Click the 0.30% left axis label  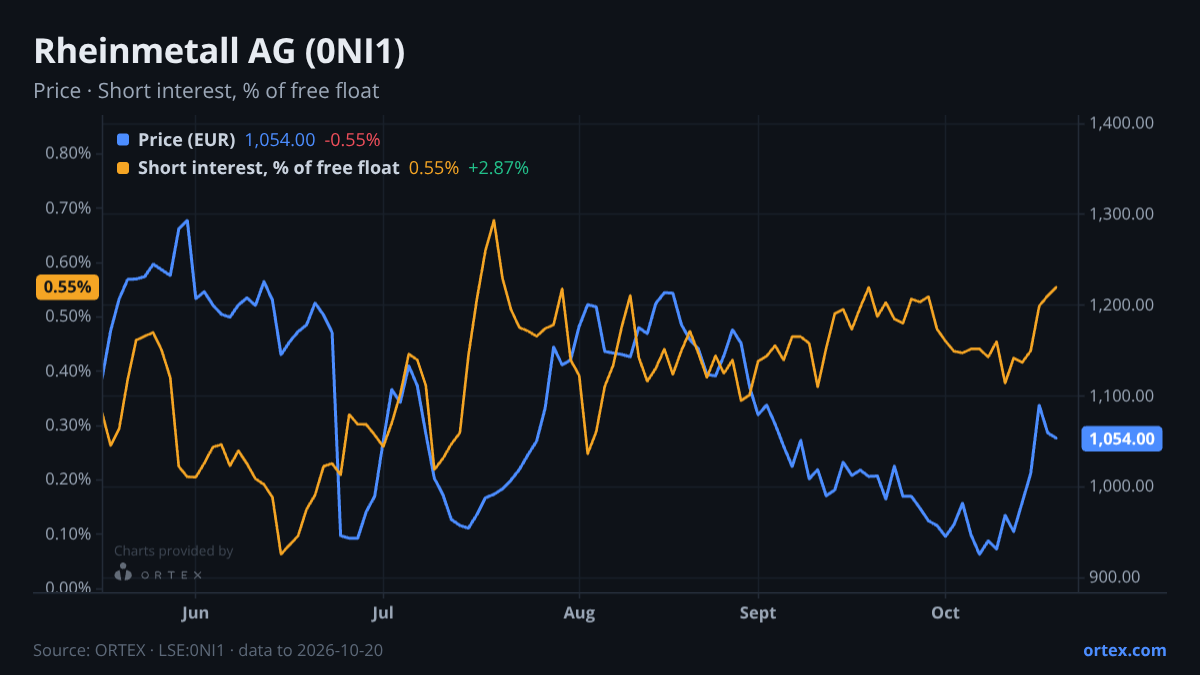point(68,425)
